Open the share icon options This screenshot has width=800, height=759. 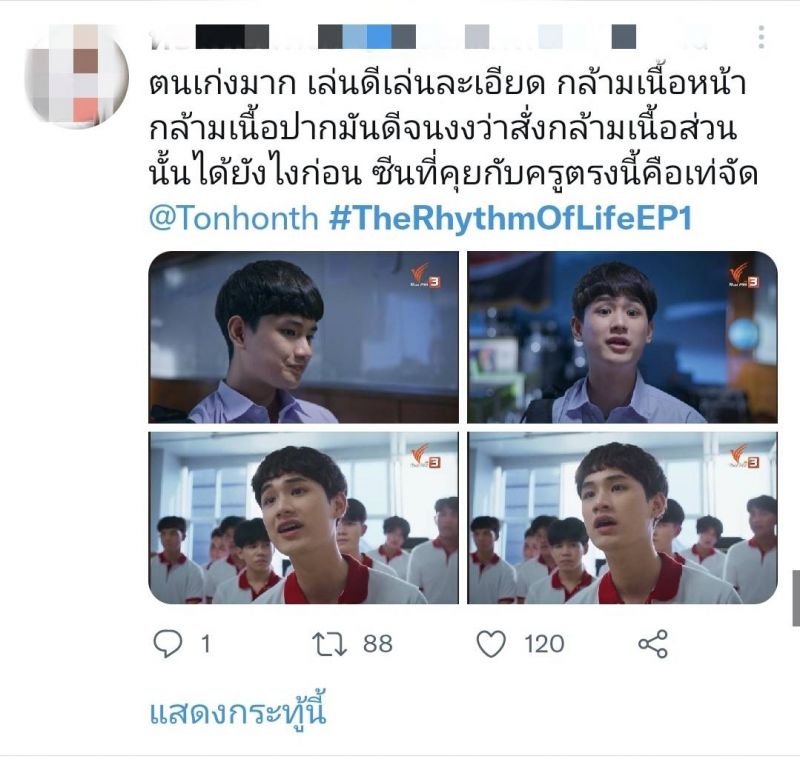coord(653,644)
